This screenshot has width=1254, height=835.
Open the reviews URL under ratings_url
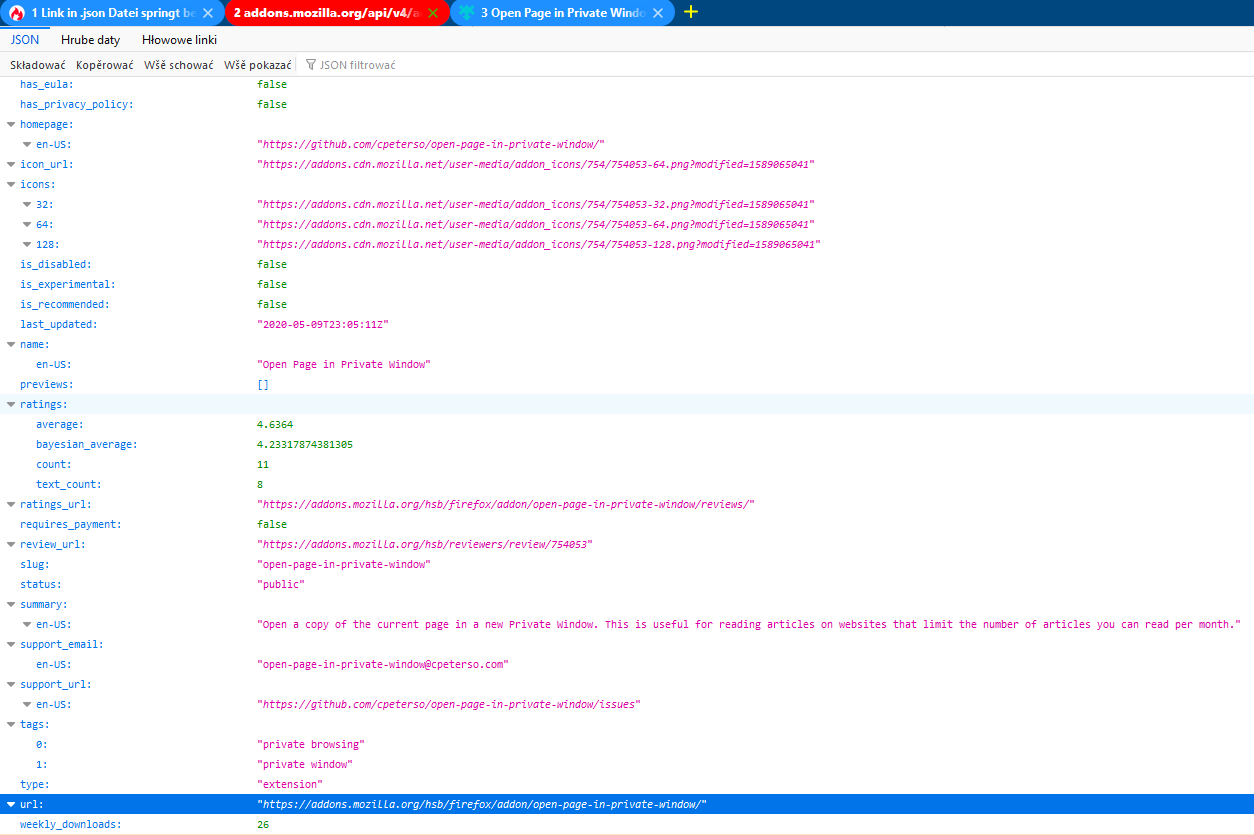pos(506,504)
